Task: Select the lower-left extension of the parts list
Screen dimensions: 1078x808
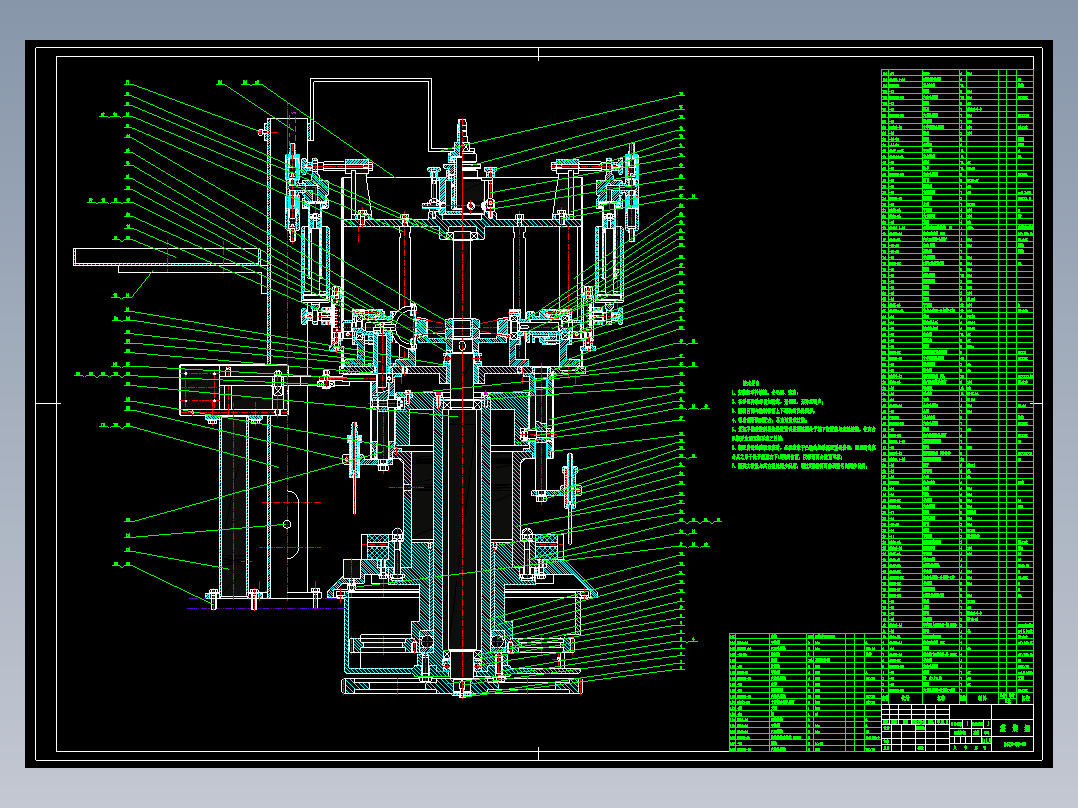Action: click(805, 692)
